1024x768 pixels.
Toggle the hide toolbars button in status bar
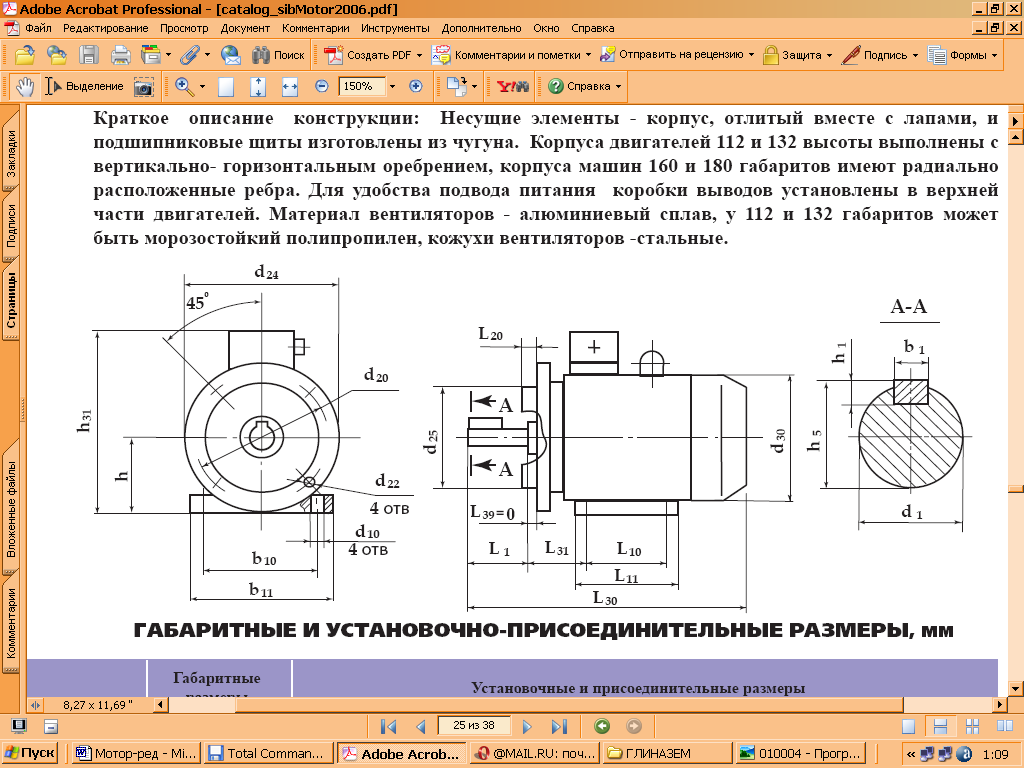[51, 726]
